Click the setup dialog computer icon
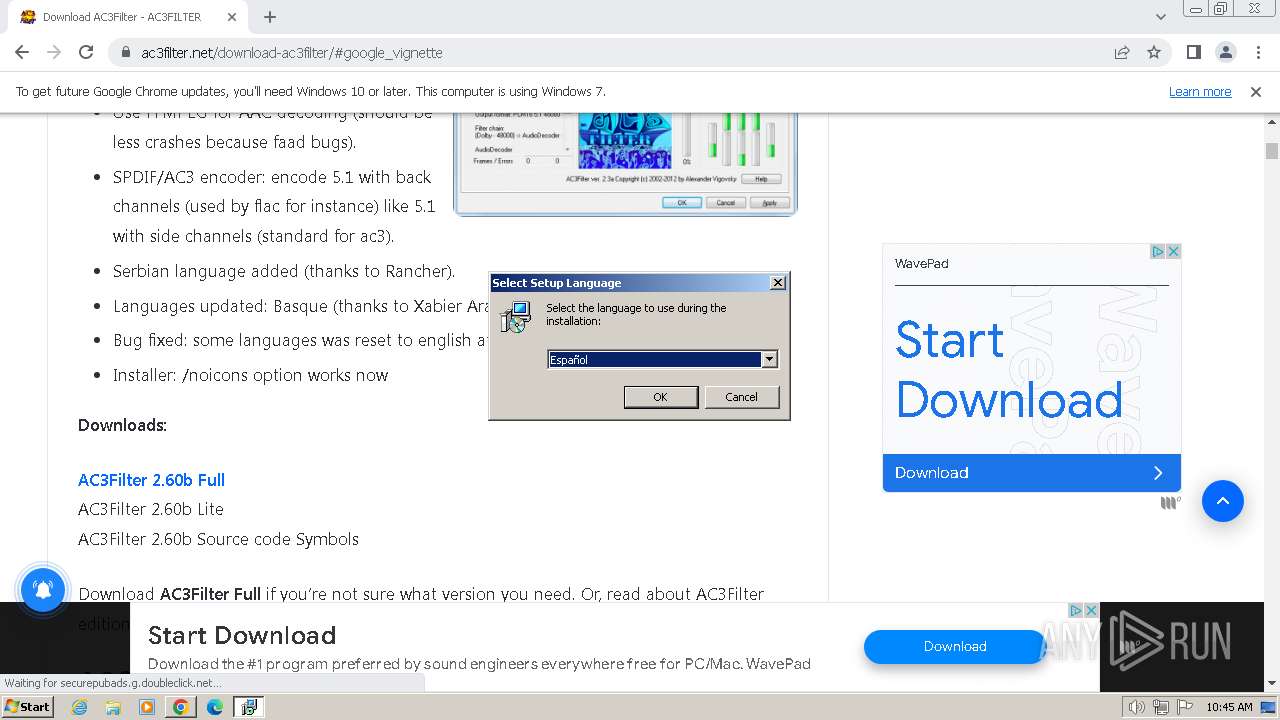Viewport: 1280px width, 720px height. [x=516, y=318]
